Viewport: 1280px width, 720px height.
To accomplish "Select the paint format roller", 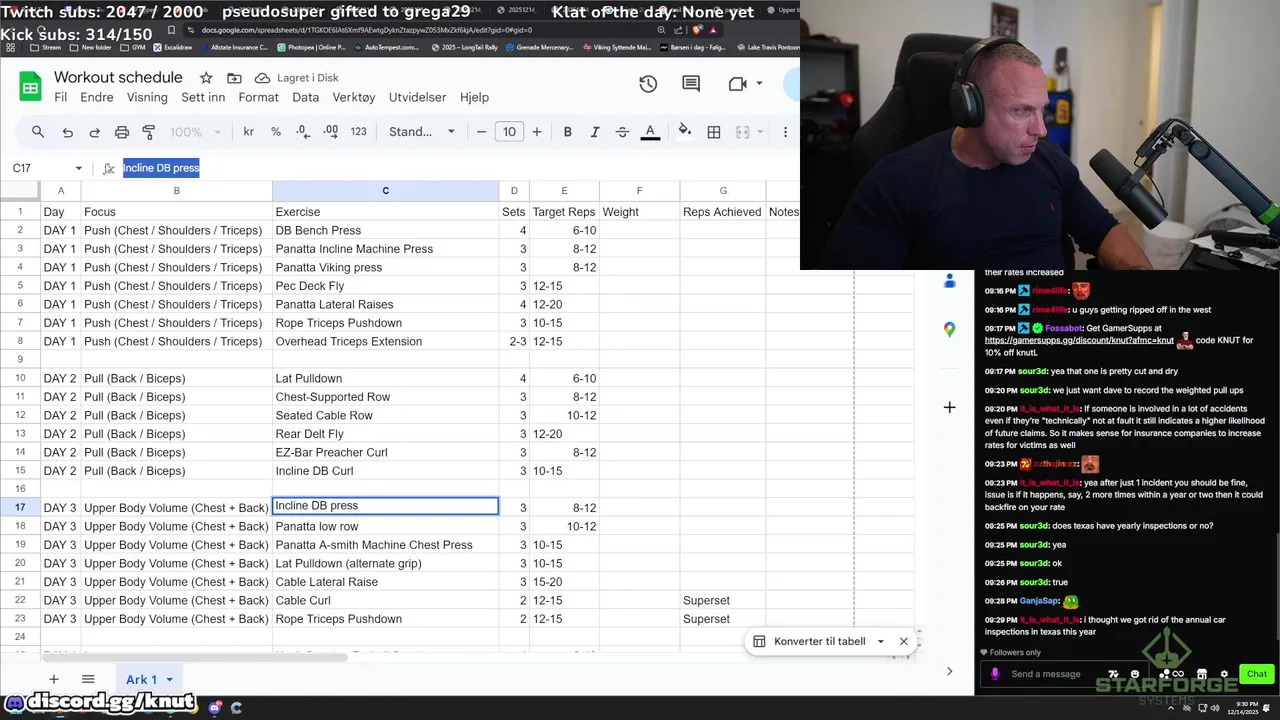I will (149, 132).
